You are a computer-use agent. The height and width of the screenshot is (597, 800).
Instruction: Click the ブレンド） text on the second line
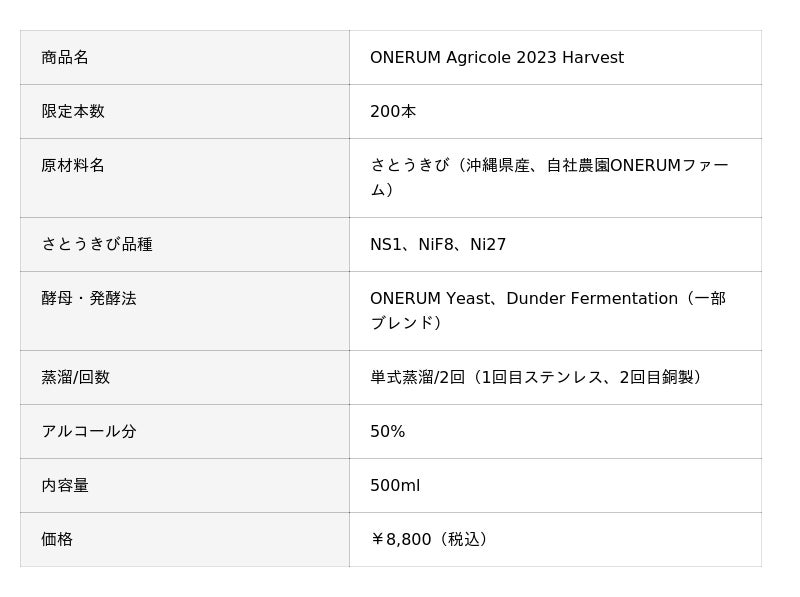[x=407, y=323]
